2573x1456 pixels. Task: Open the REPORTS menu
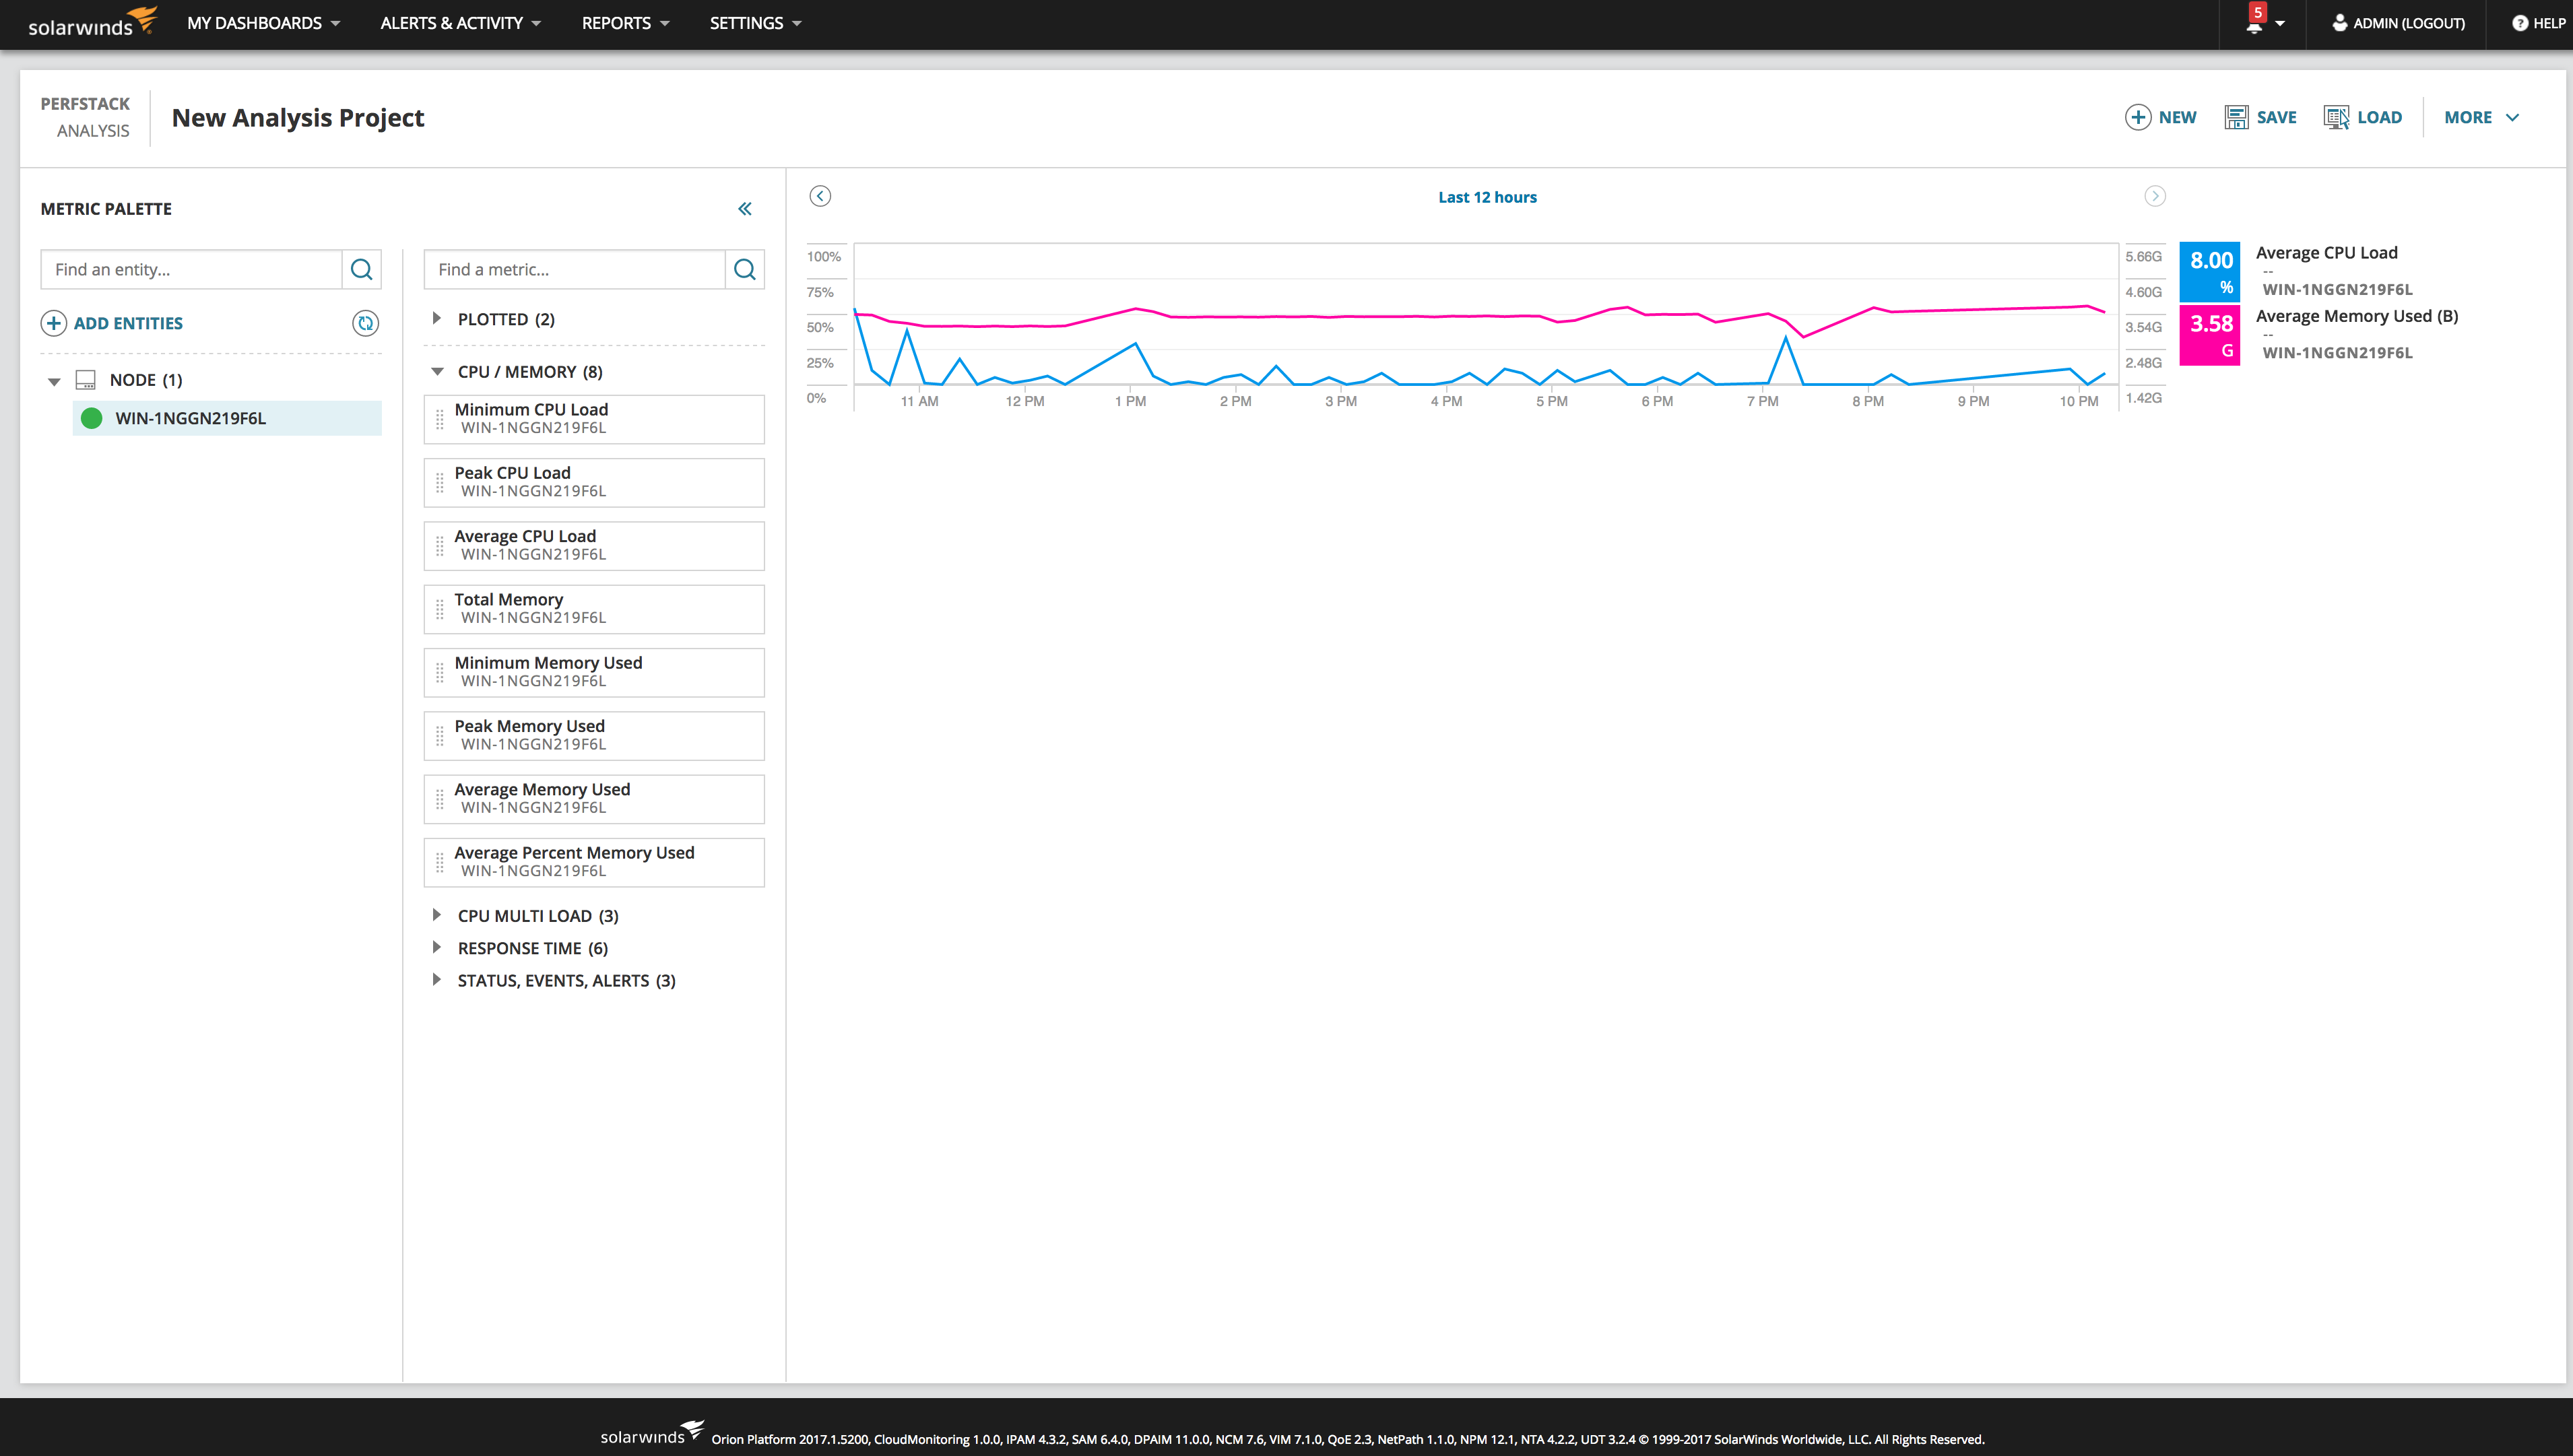coord(625,23)
